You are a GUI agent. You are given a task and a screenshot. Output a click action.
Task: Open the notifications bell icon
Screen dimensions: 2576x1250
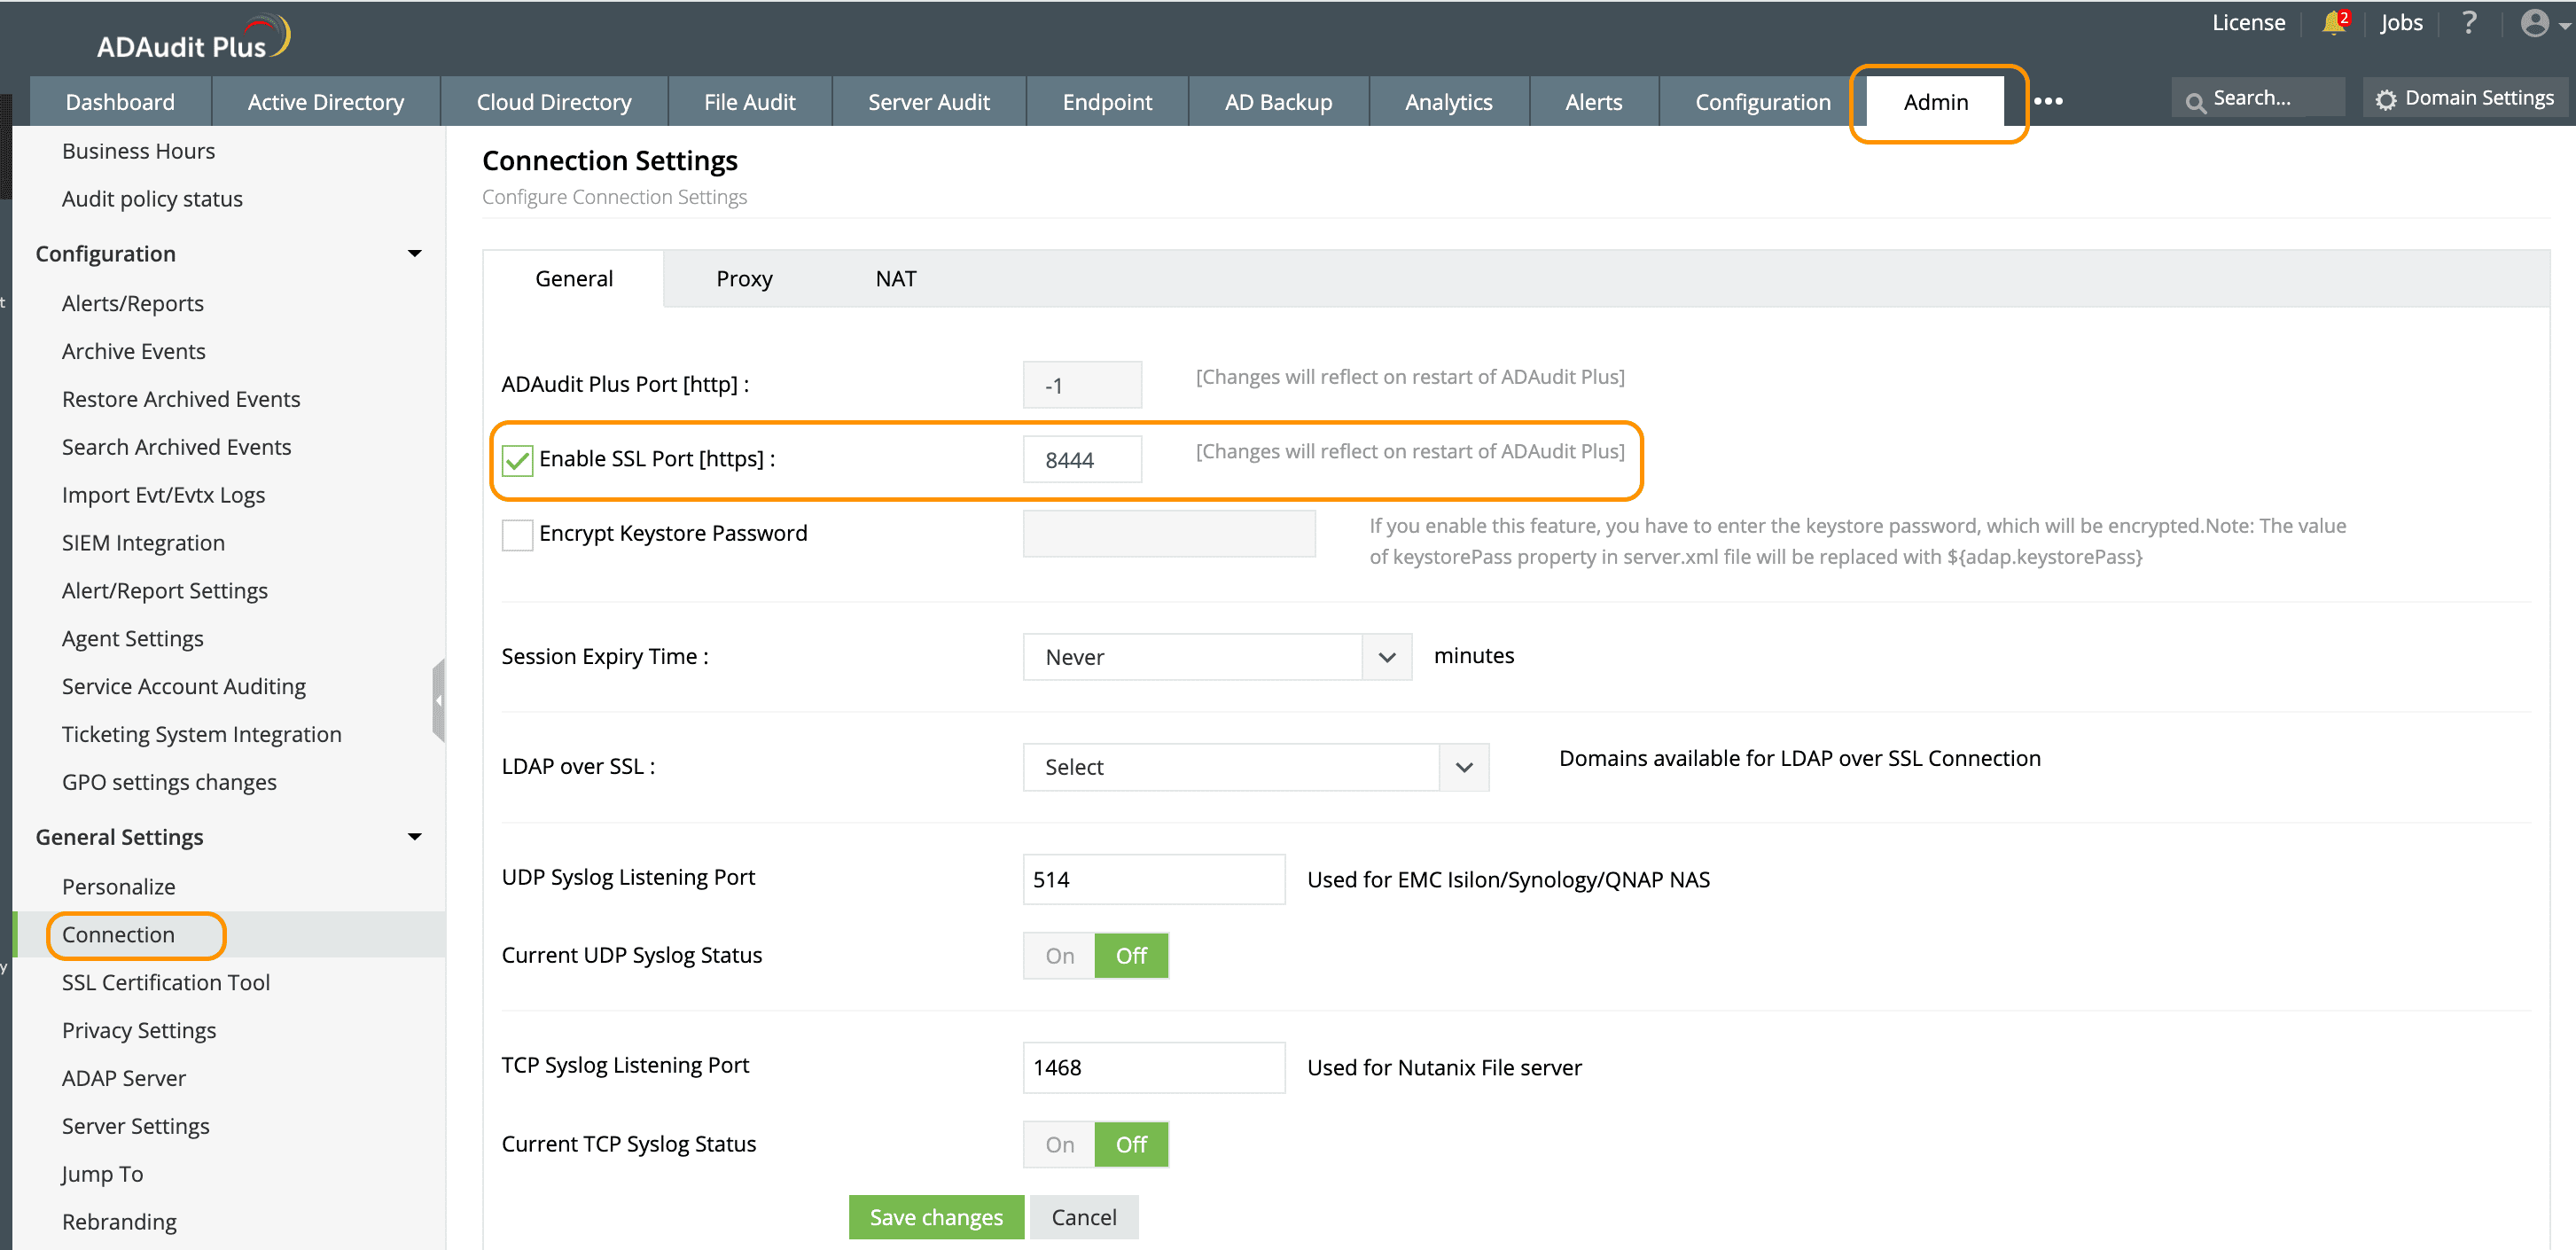[x=2333, y=23]
